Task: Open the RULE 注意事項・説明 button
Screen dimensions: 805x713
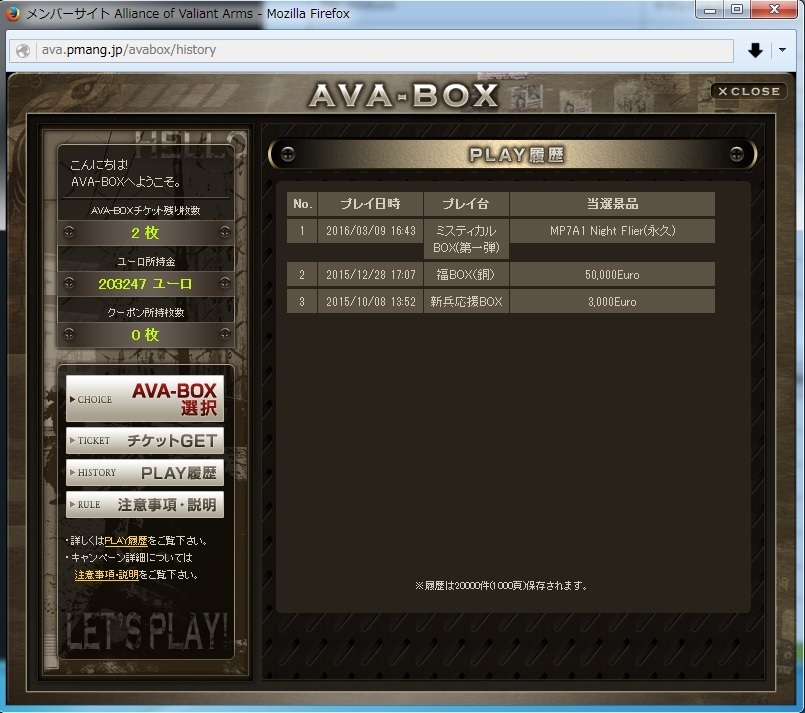Action: [145, 504]
